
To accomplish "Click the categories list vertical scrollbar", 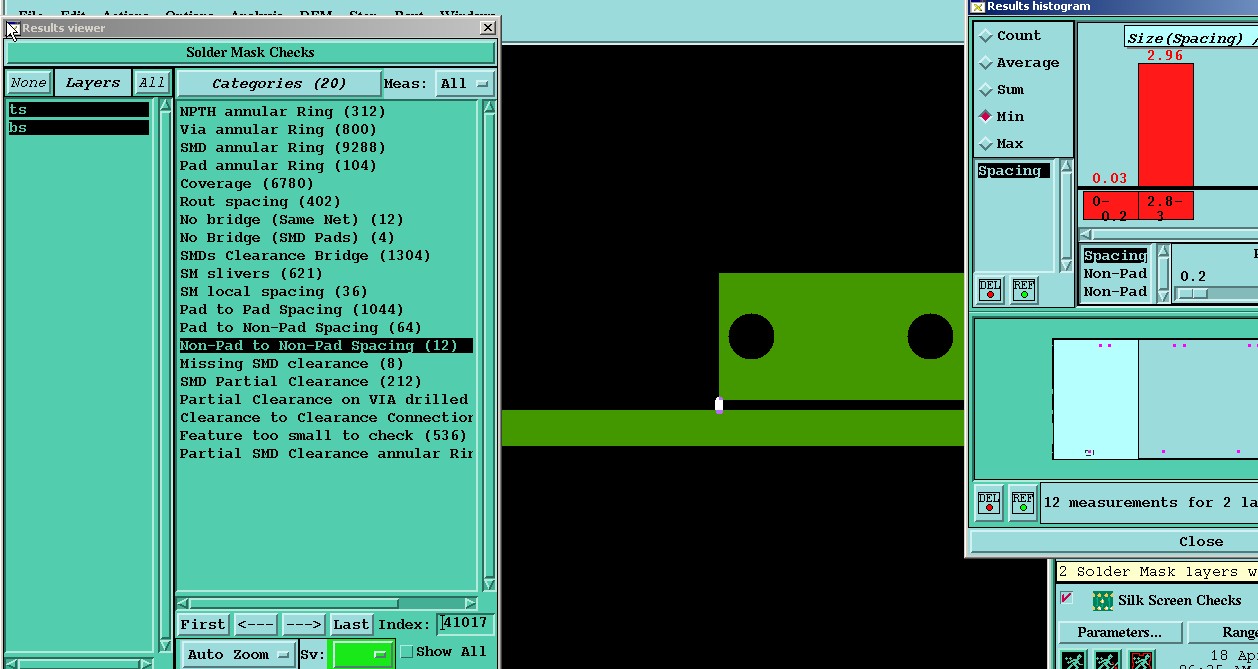I will coord(488,345).
